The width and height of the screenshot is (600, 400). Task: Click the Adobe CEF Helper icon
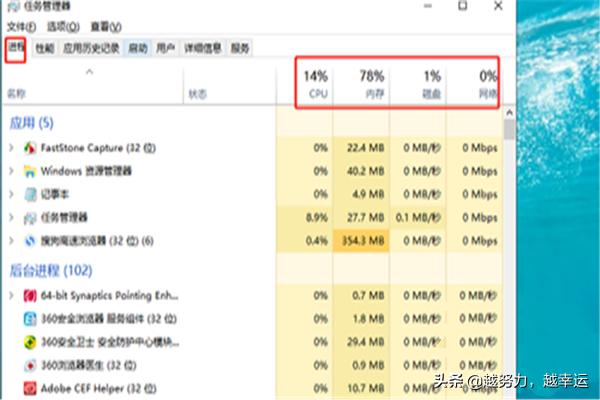30,389
